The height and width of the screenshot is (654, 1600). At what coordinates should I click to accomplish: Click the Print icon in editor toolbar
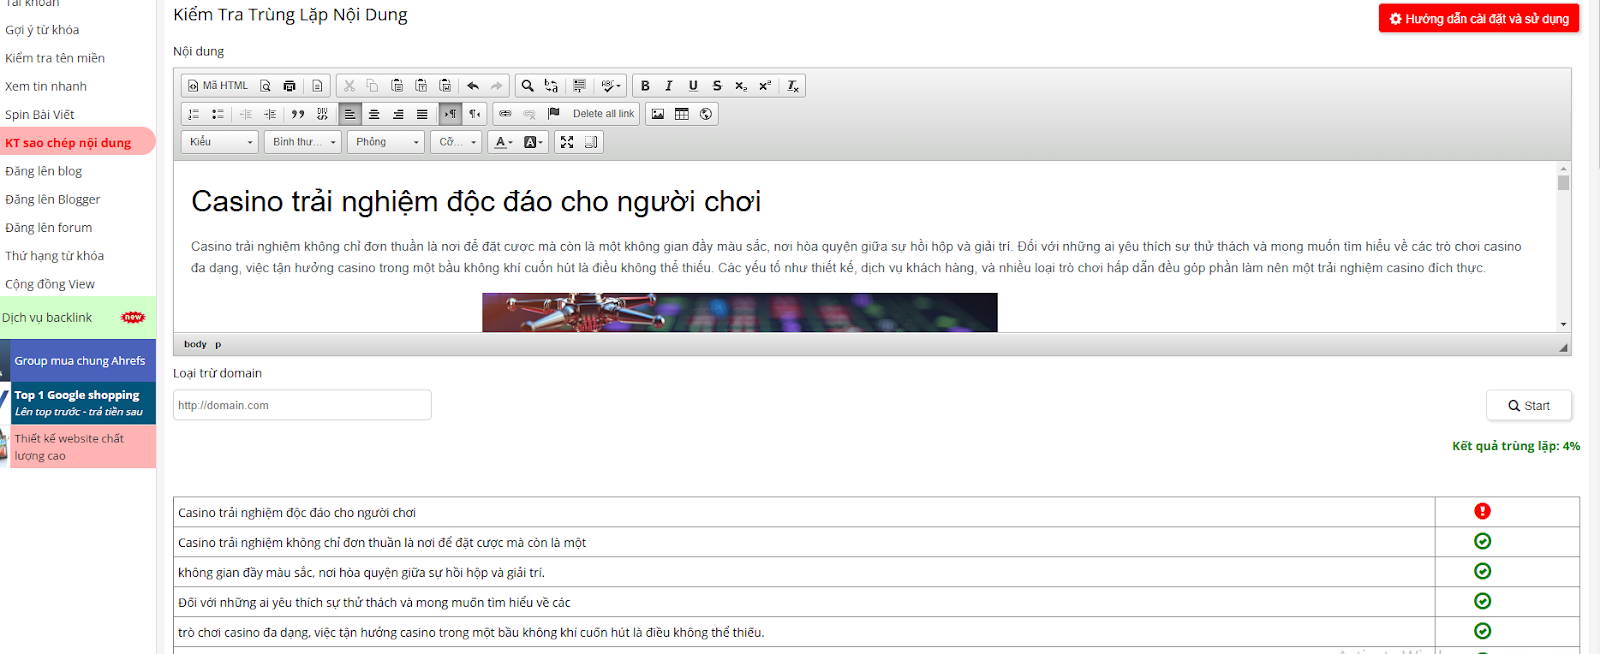(x=290, y=86)
